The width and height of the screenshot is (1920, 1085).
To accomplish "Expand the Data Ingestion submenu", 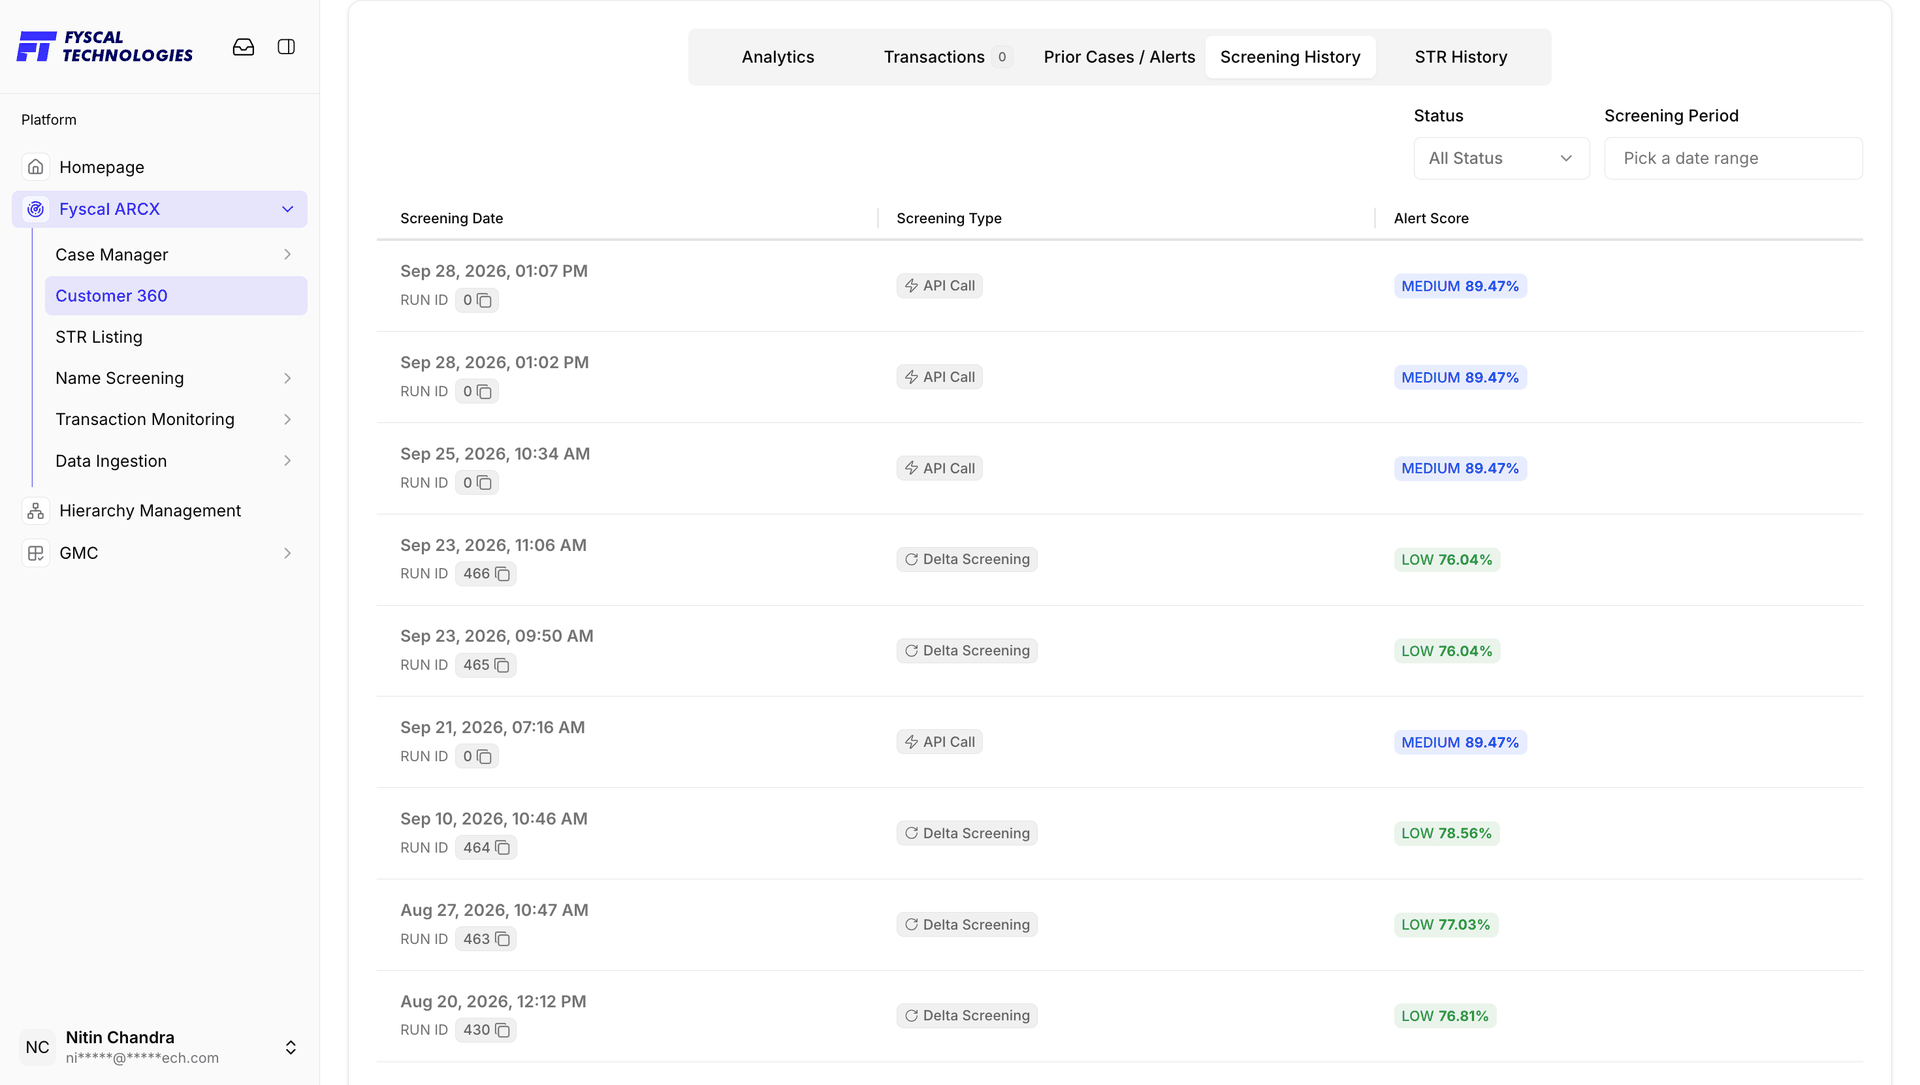I will 288,461.
